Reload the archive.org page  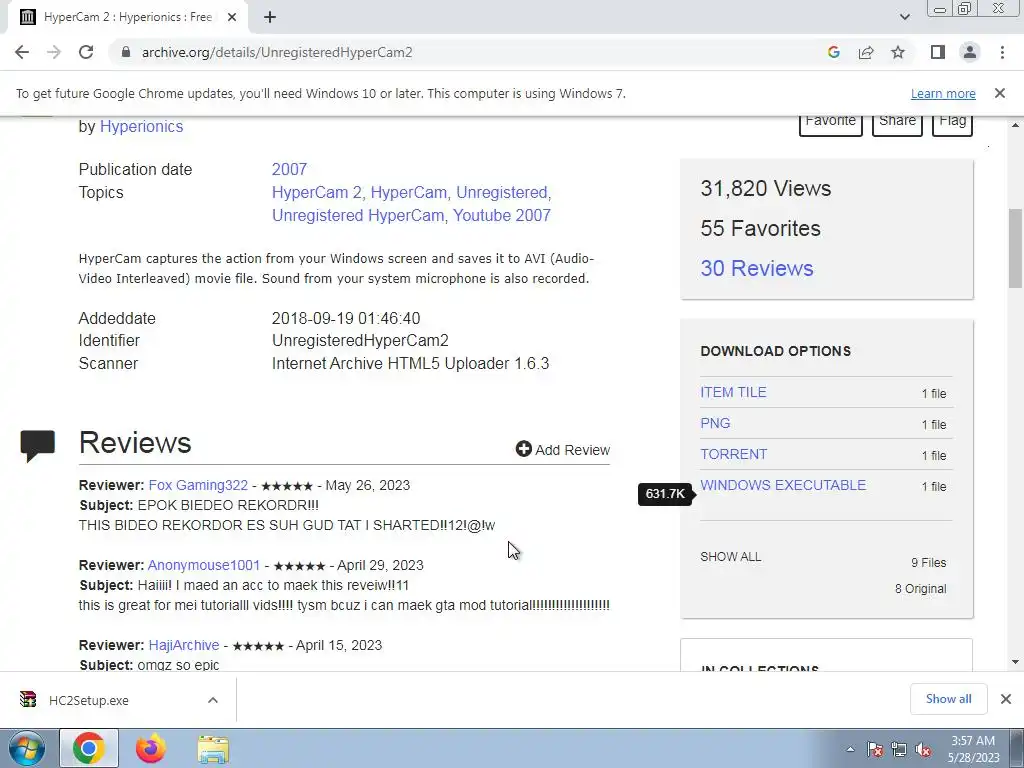point(86,52)
